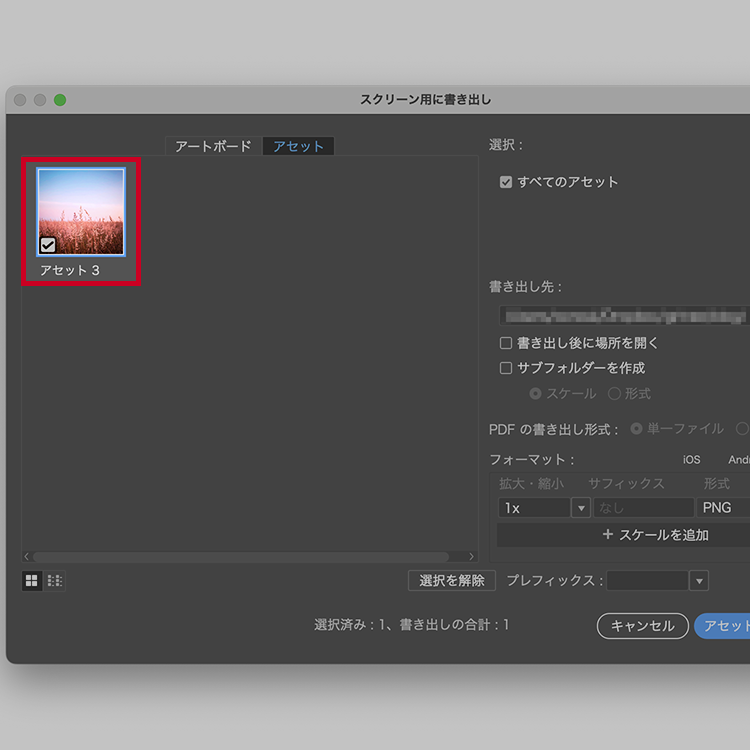Click the 選択を解除 button
Image resolution: width=750 pixels, height=750 pixels.
[452, 580]
